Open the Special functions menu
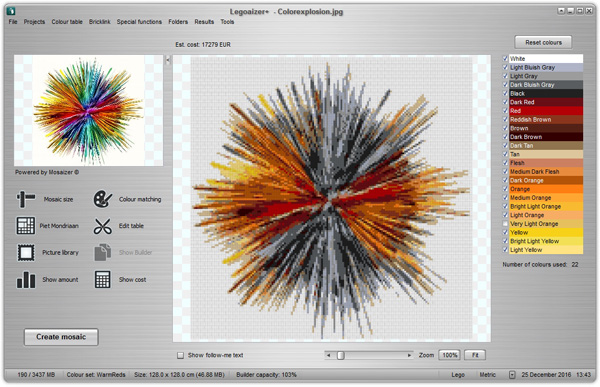Viewport: 600px width, 387px height. [x=139, y=22]
